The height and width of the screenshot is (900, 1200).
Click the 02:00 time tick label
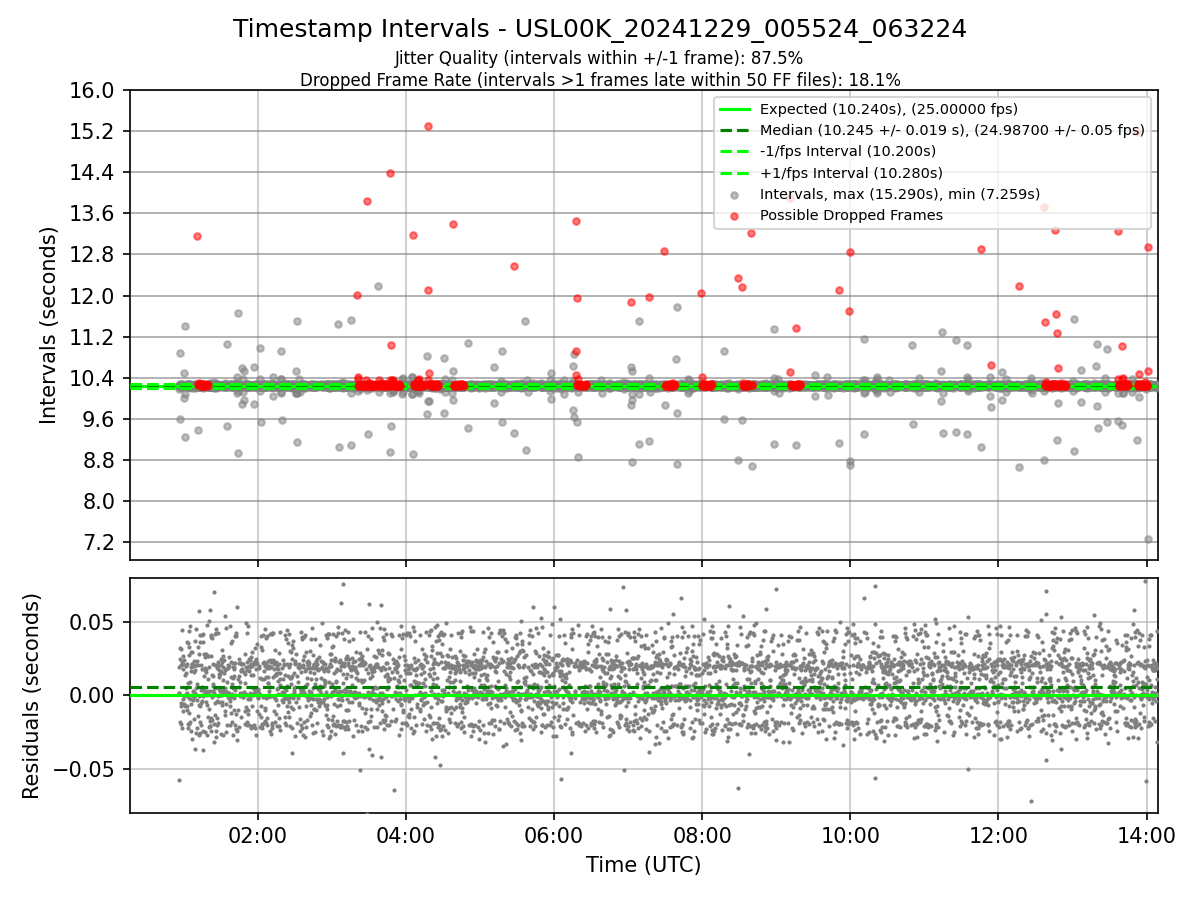tap(258, 837)
